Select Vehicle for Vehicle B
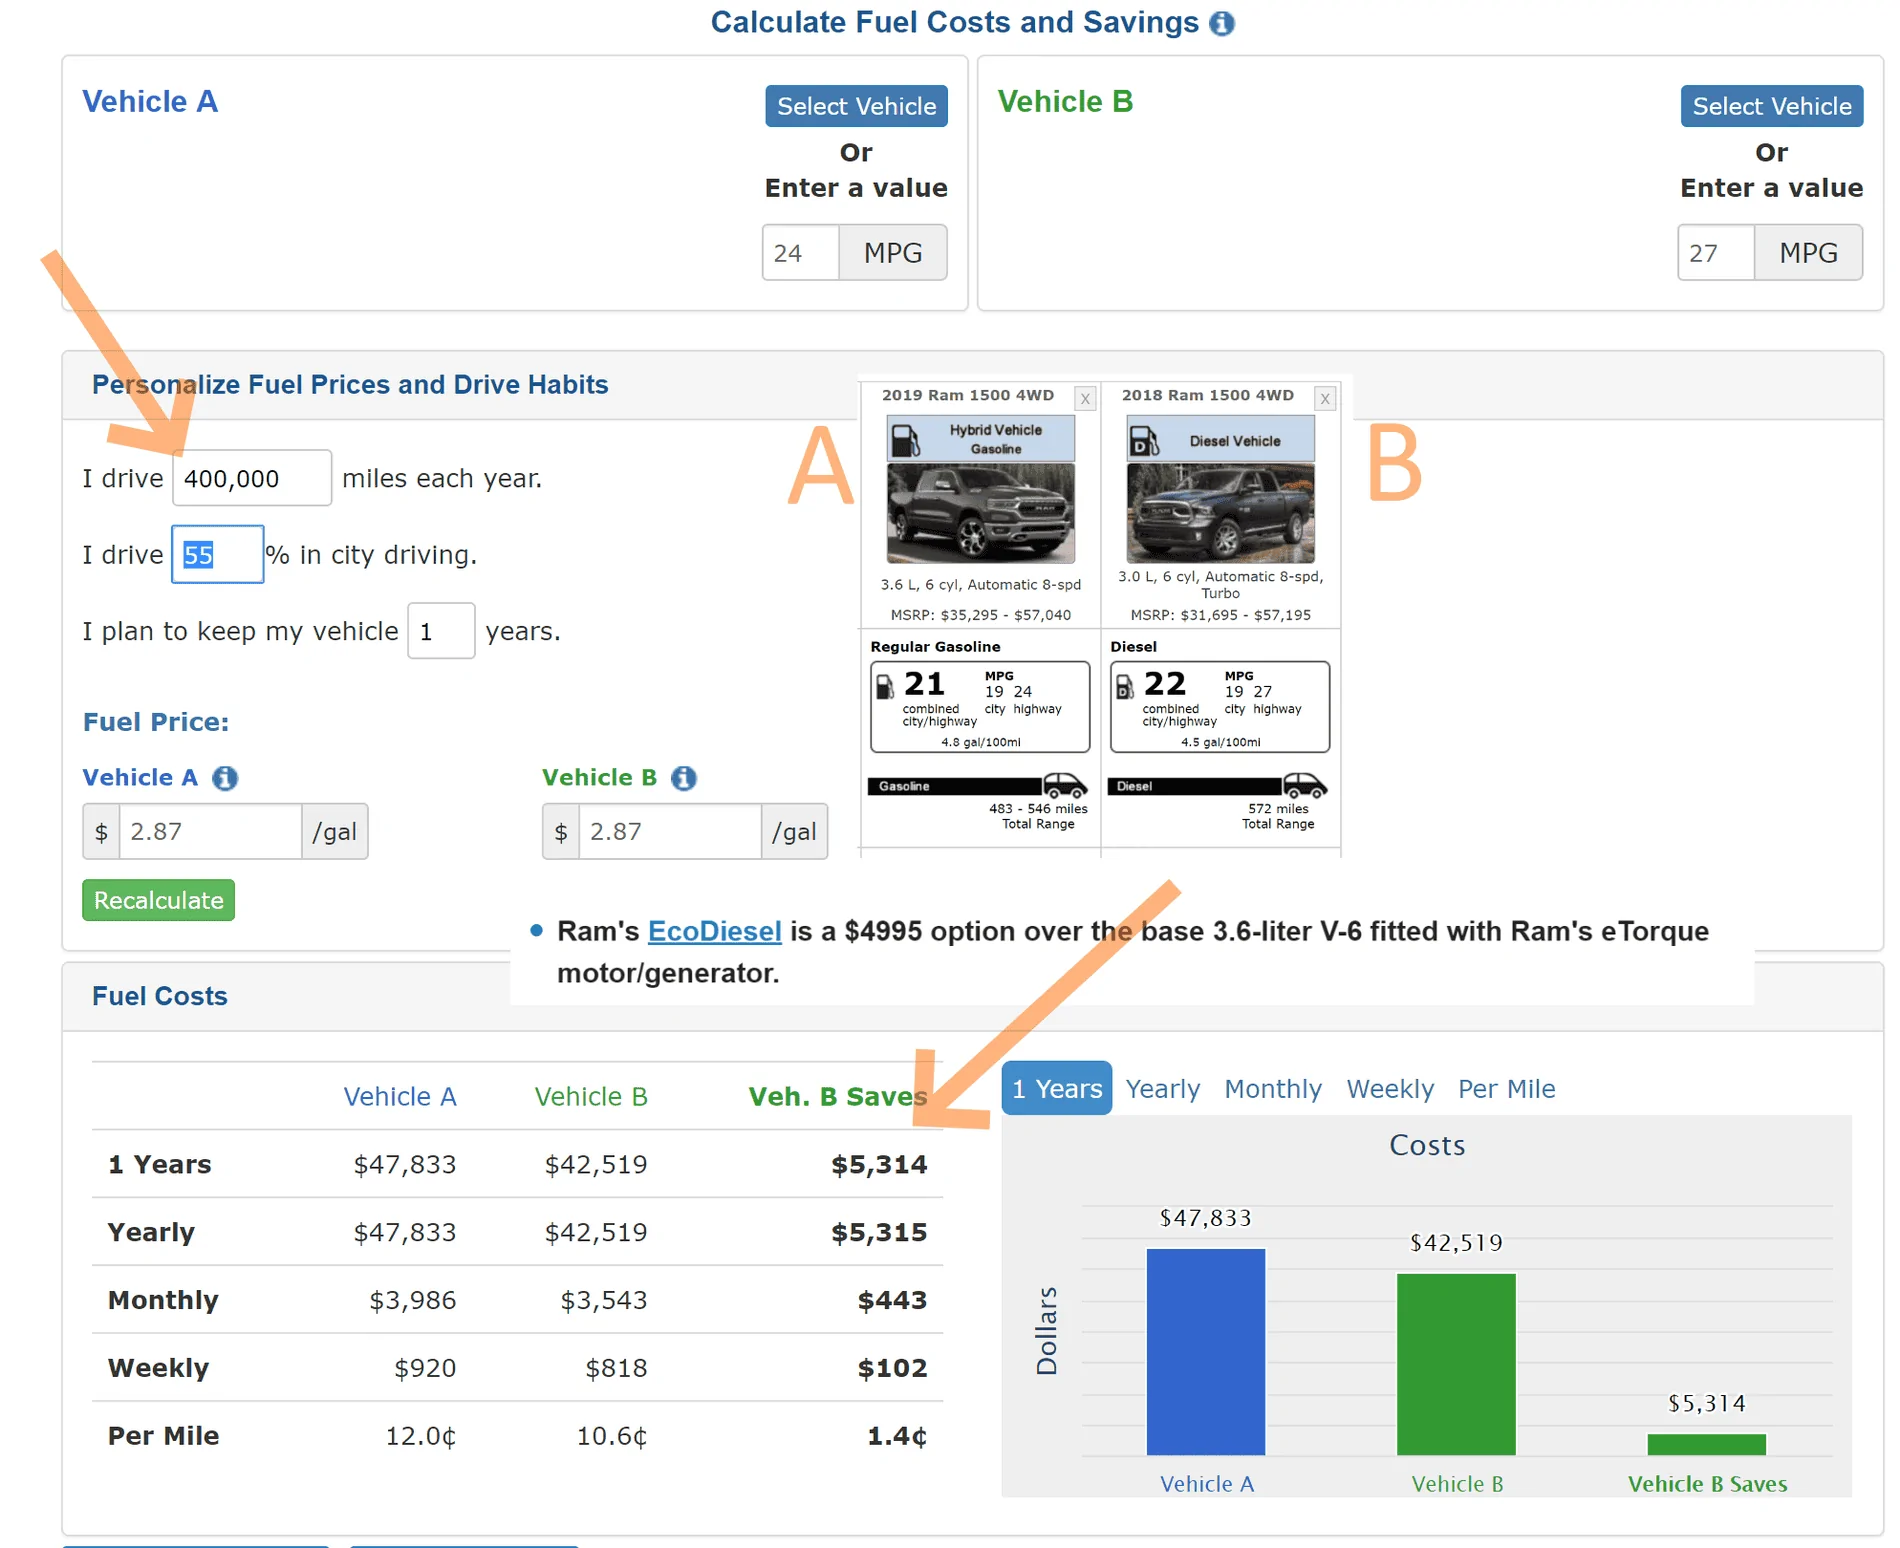The image size is (1900, 1548). click(1771, 106)
